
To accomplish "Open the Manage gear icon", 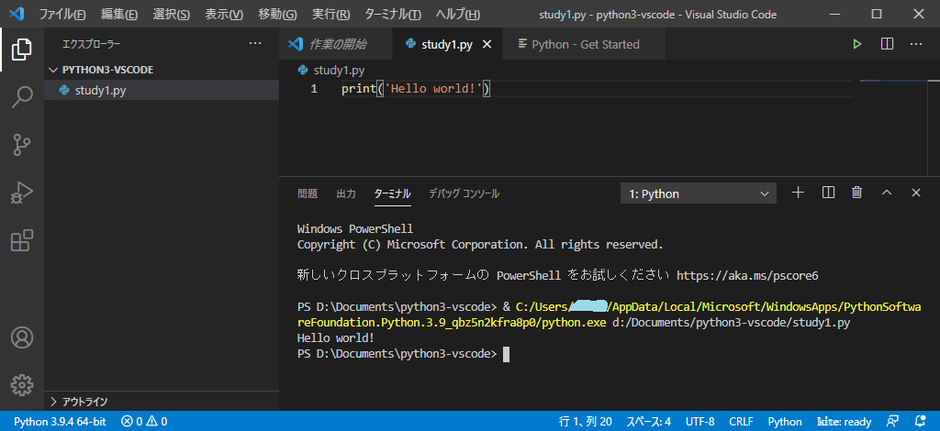I will pyautogui.click(x=22, y=384).
